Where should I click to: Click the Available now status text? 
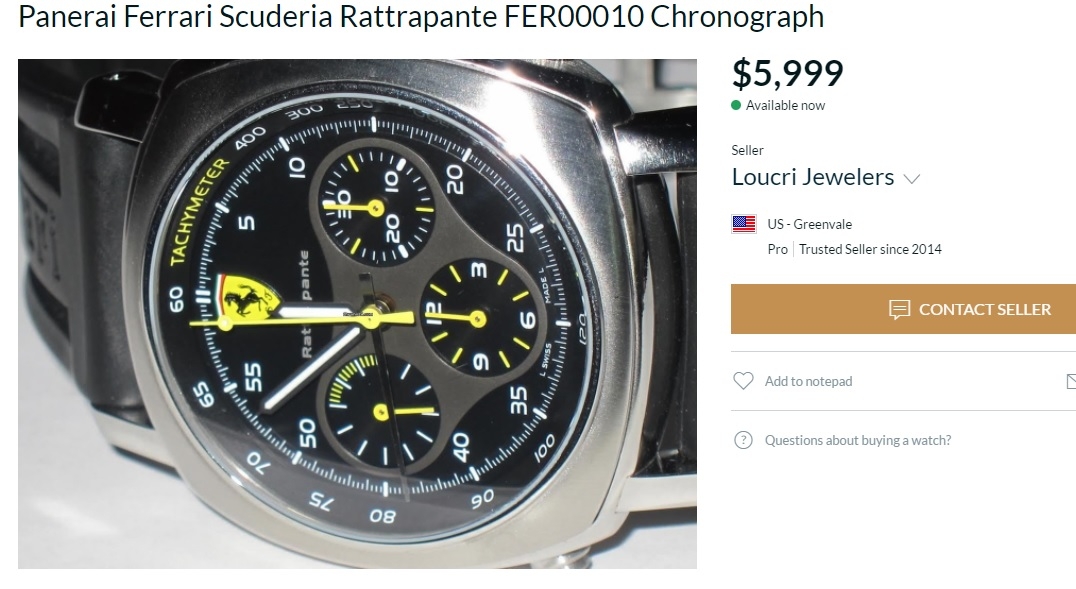click(x=785, y=105)
